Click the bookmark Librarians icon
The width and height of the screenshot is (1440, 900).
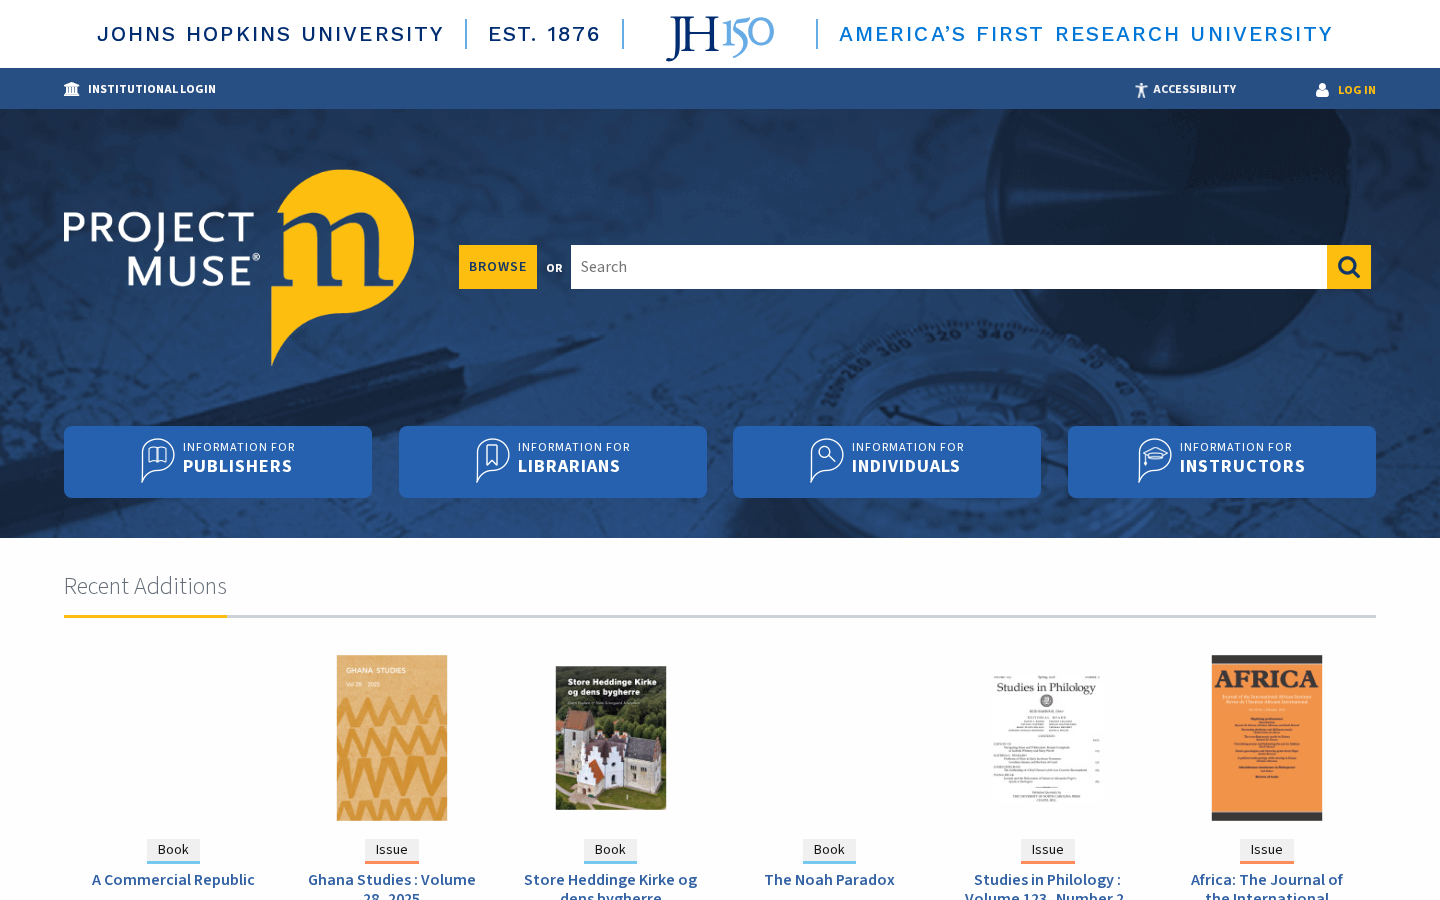click(493, 460)
